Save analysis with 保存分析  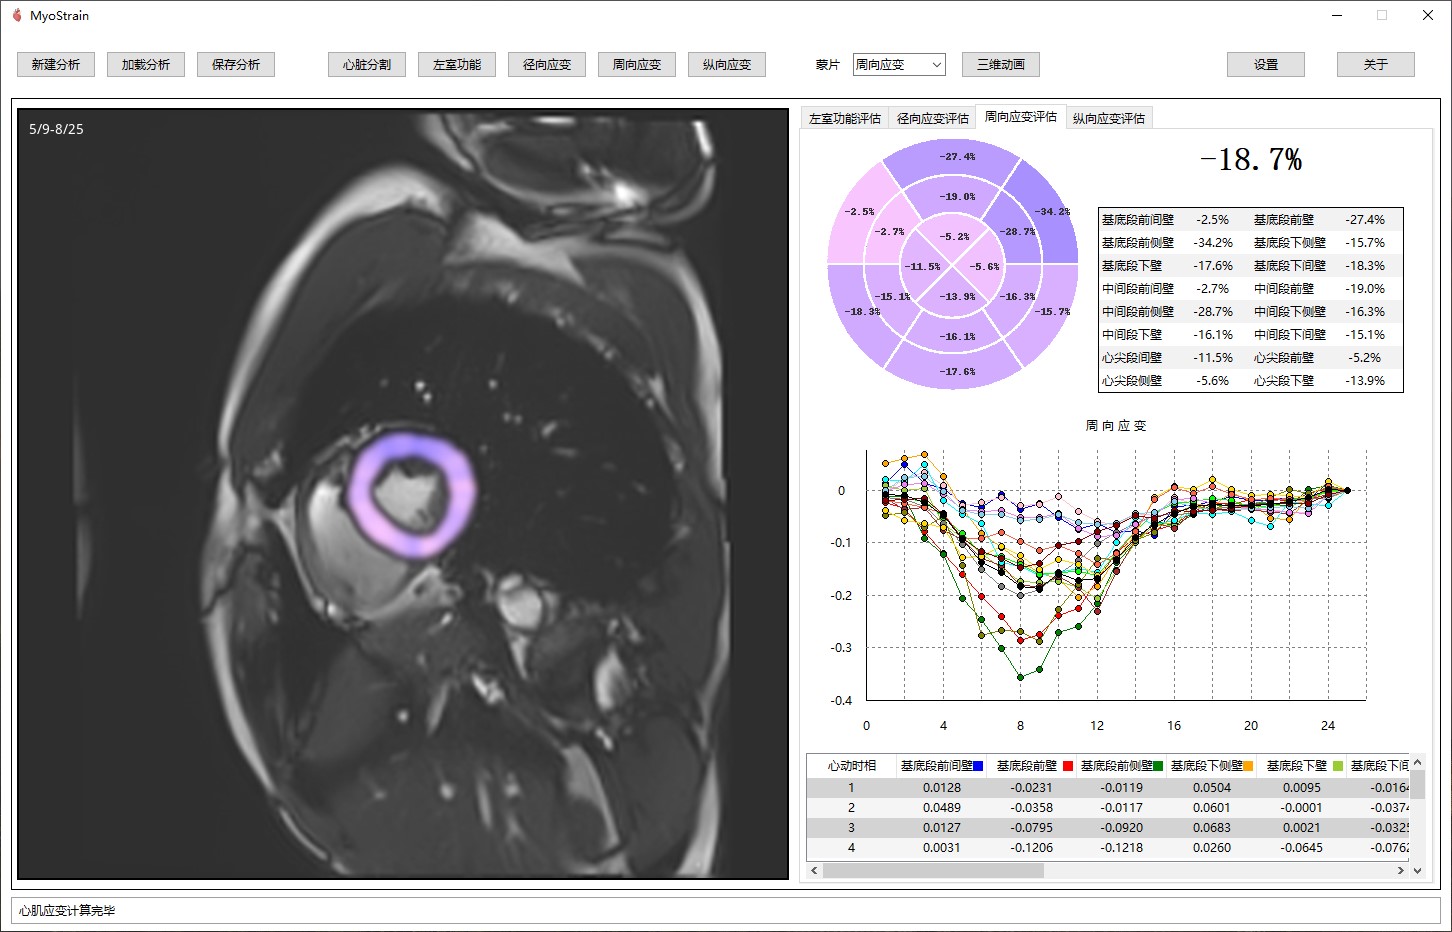tap(236, 65)
